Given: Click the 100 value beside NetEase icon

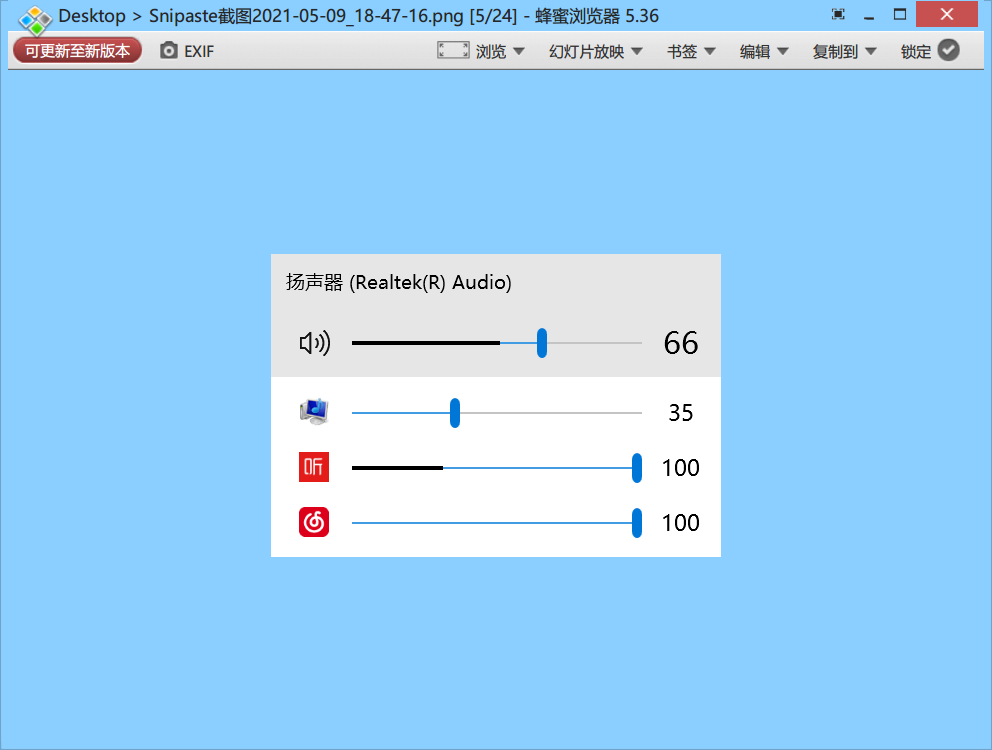Looking at the screenshot, I should (x=681, y=523).
